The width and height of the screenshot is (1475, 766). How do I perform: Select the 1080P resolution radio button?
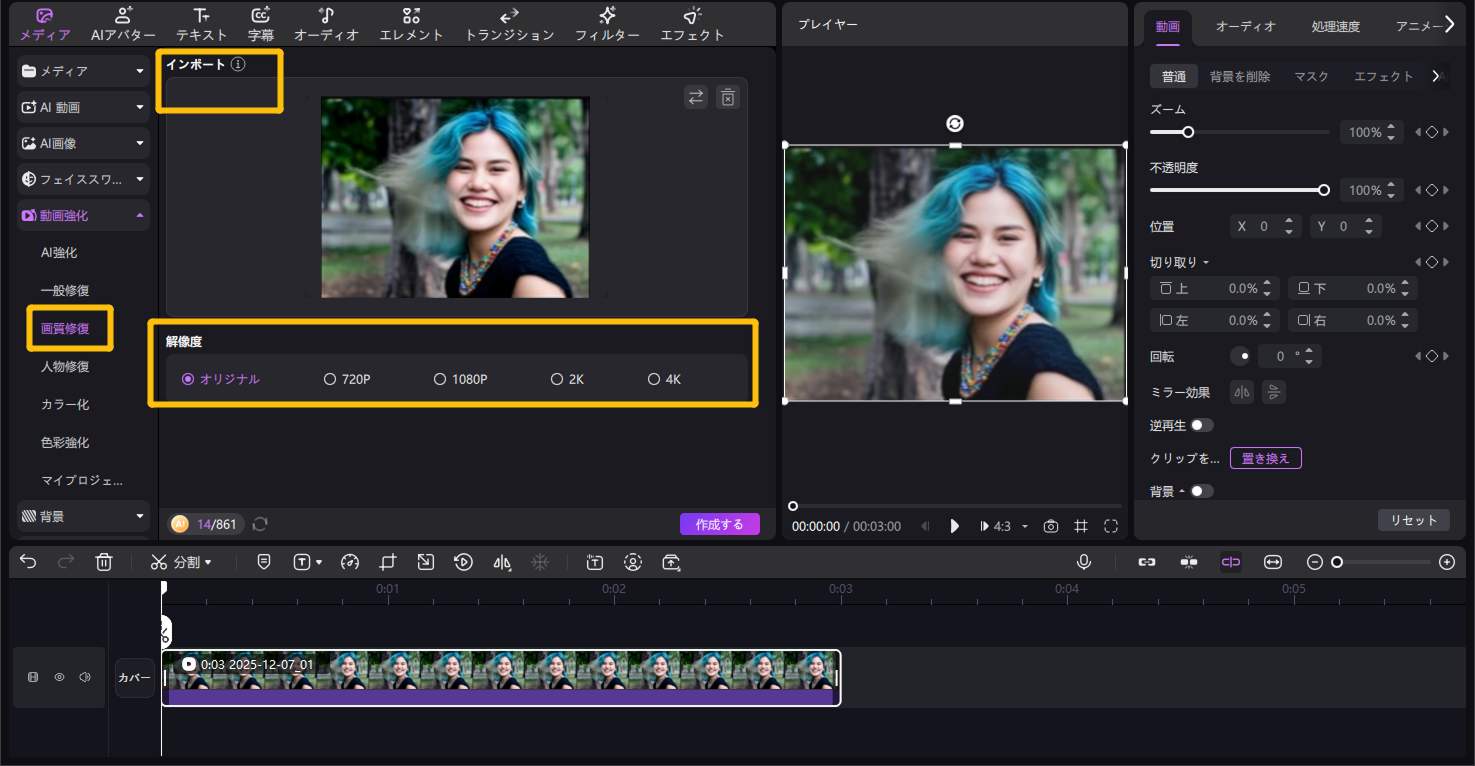(440, 379)
